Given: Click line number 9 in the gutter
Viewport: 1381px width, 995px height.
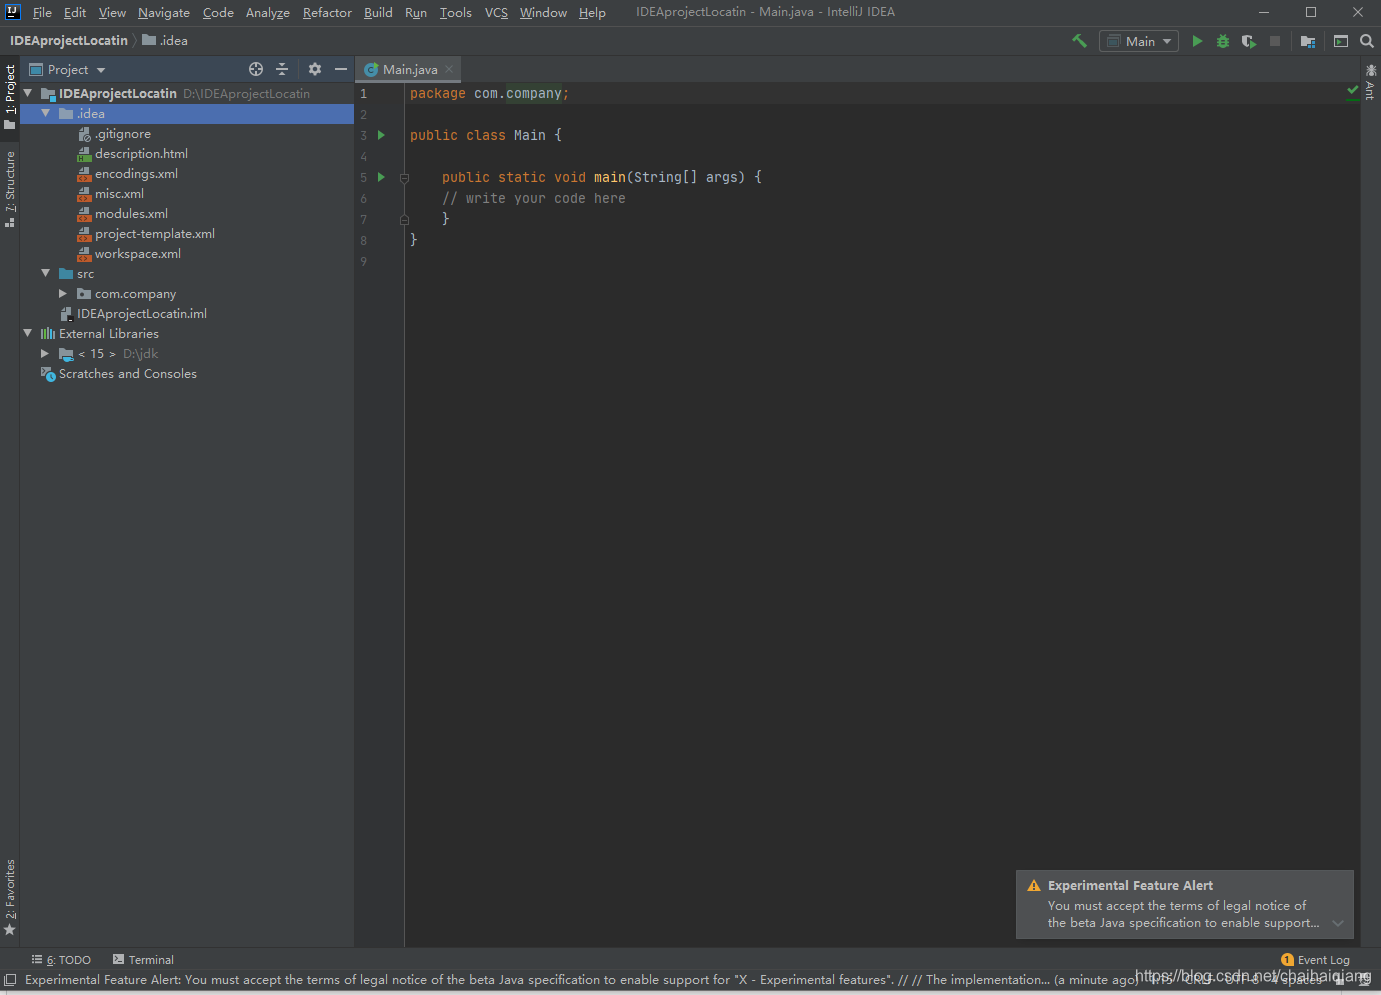Looking at the screenshot, I should click(363, 261).
